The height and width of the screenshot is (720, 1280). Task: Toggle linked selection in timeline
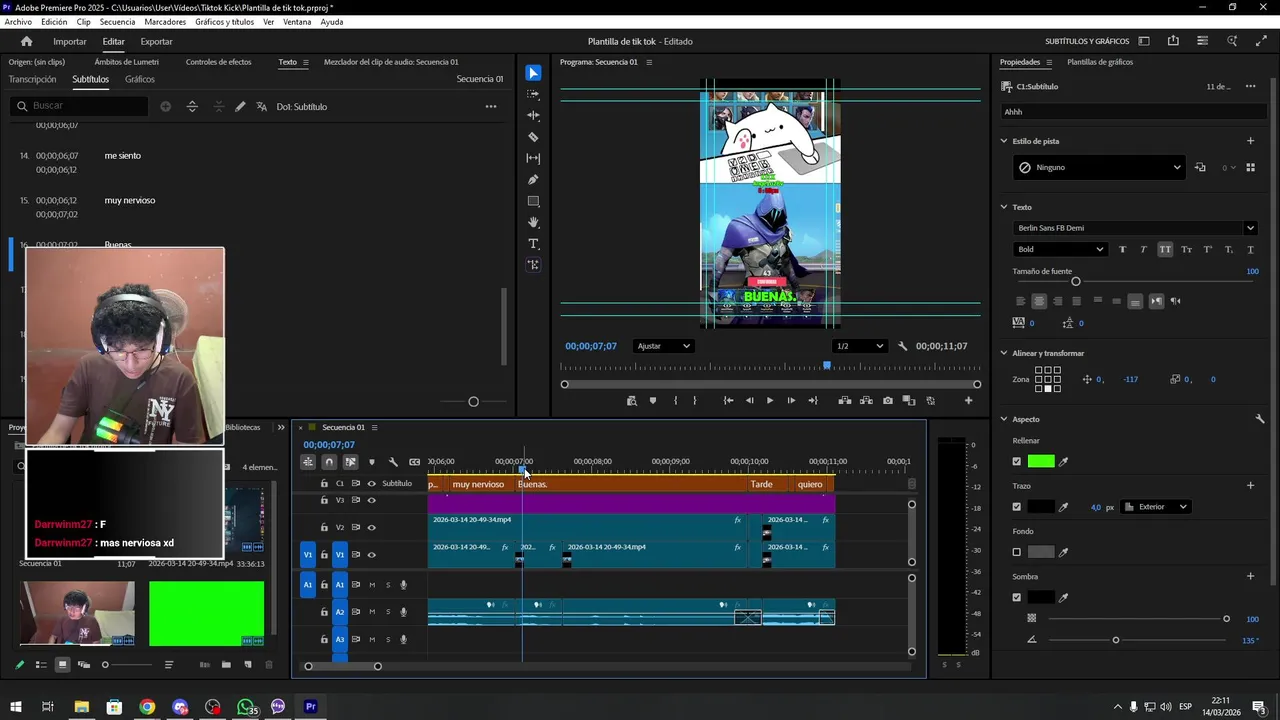click(x=350, y=462)
